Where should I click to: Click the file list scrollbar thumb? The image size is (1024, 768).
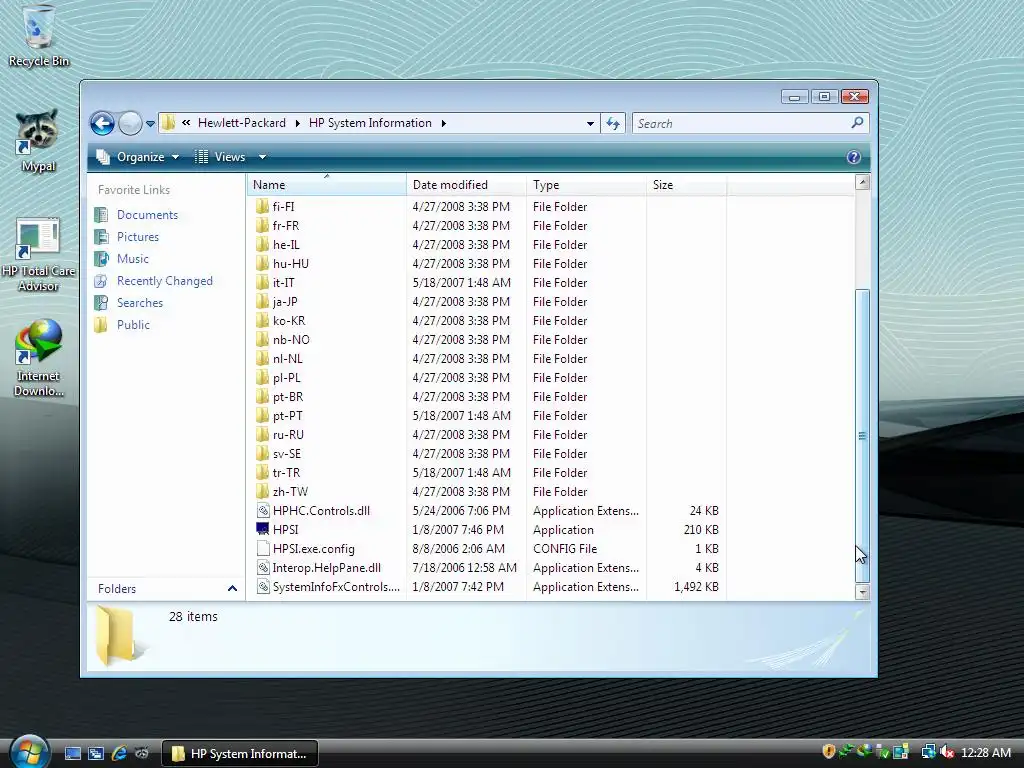click(x=862, y=436)
